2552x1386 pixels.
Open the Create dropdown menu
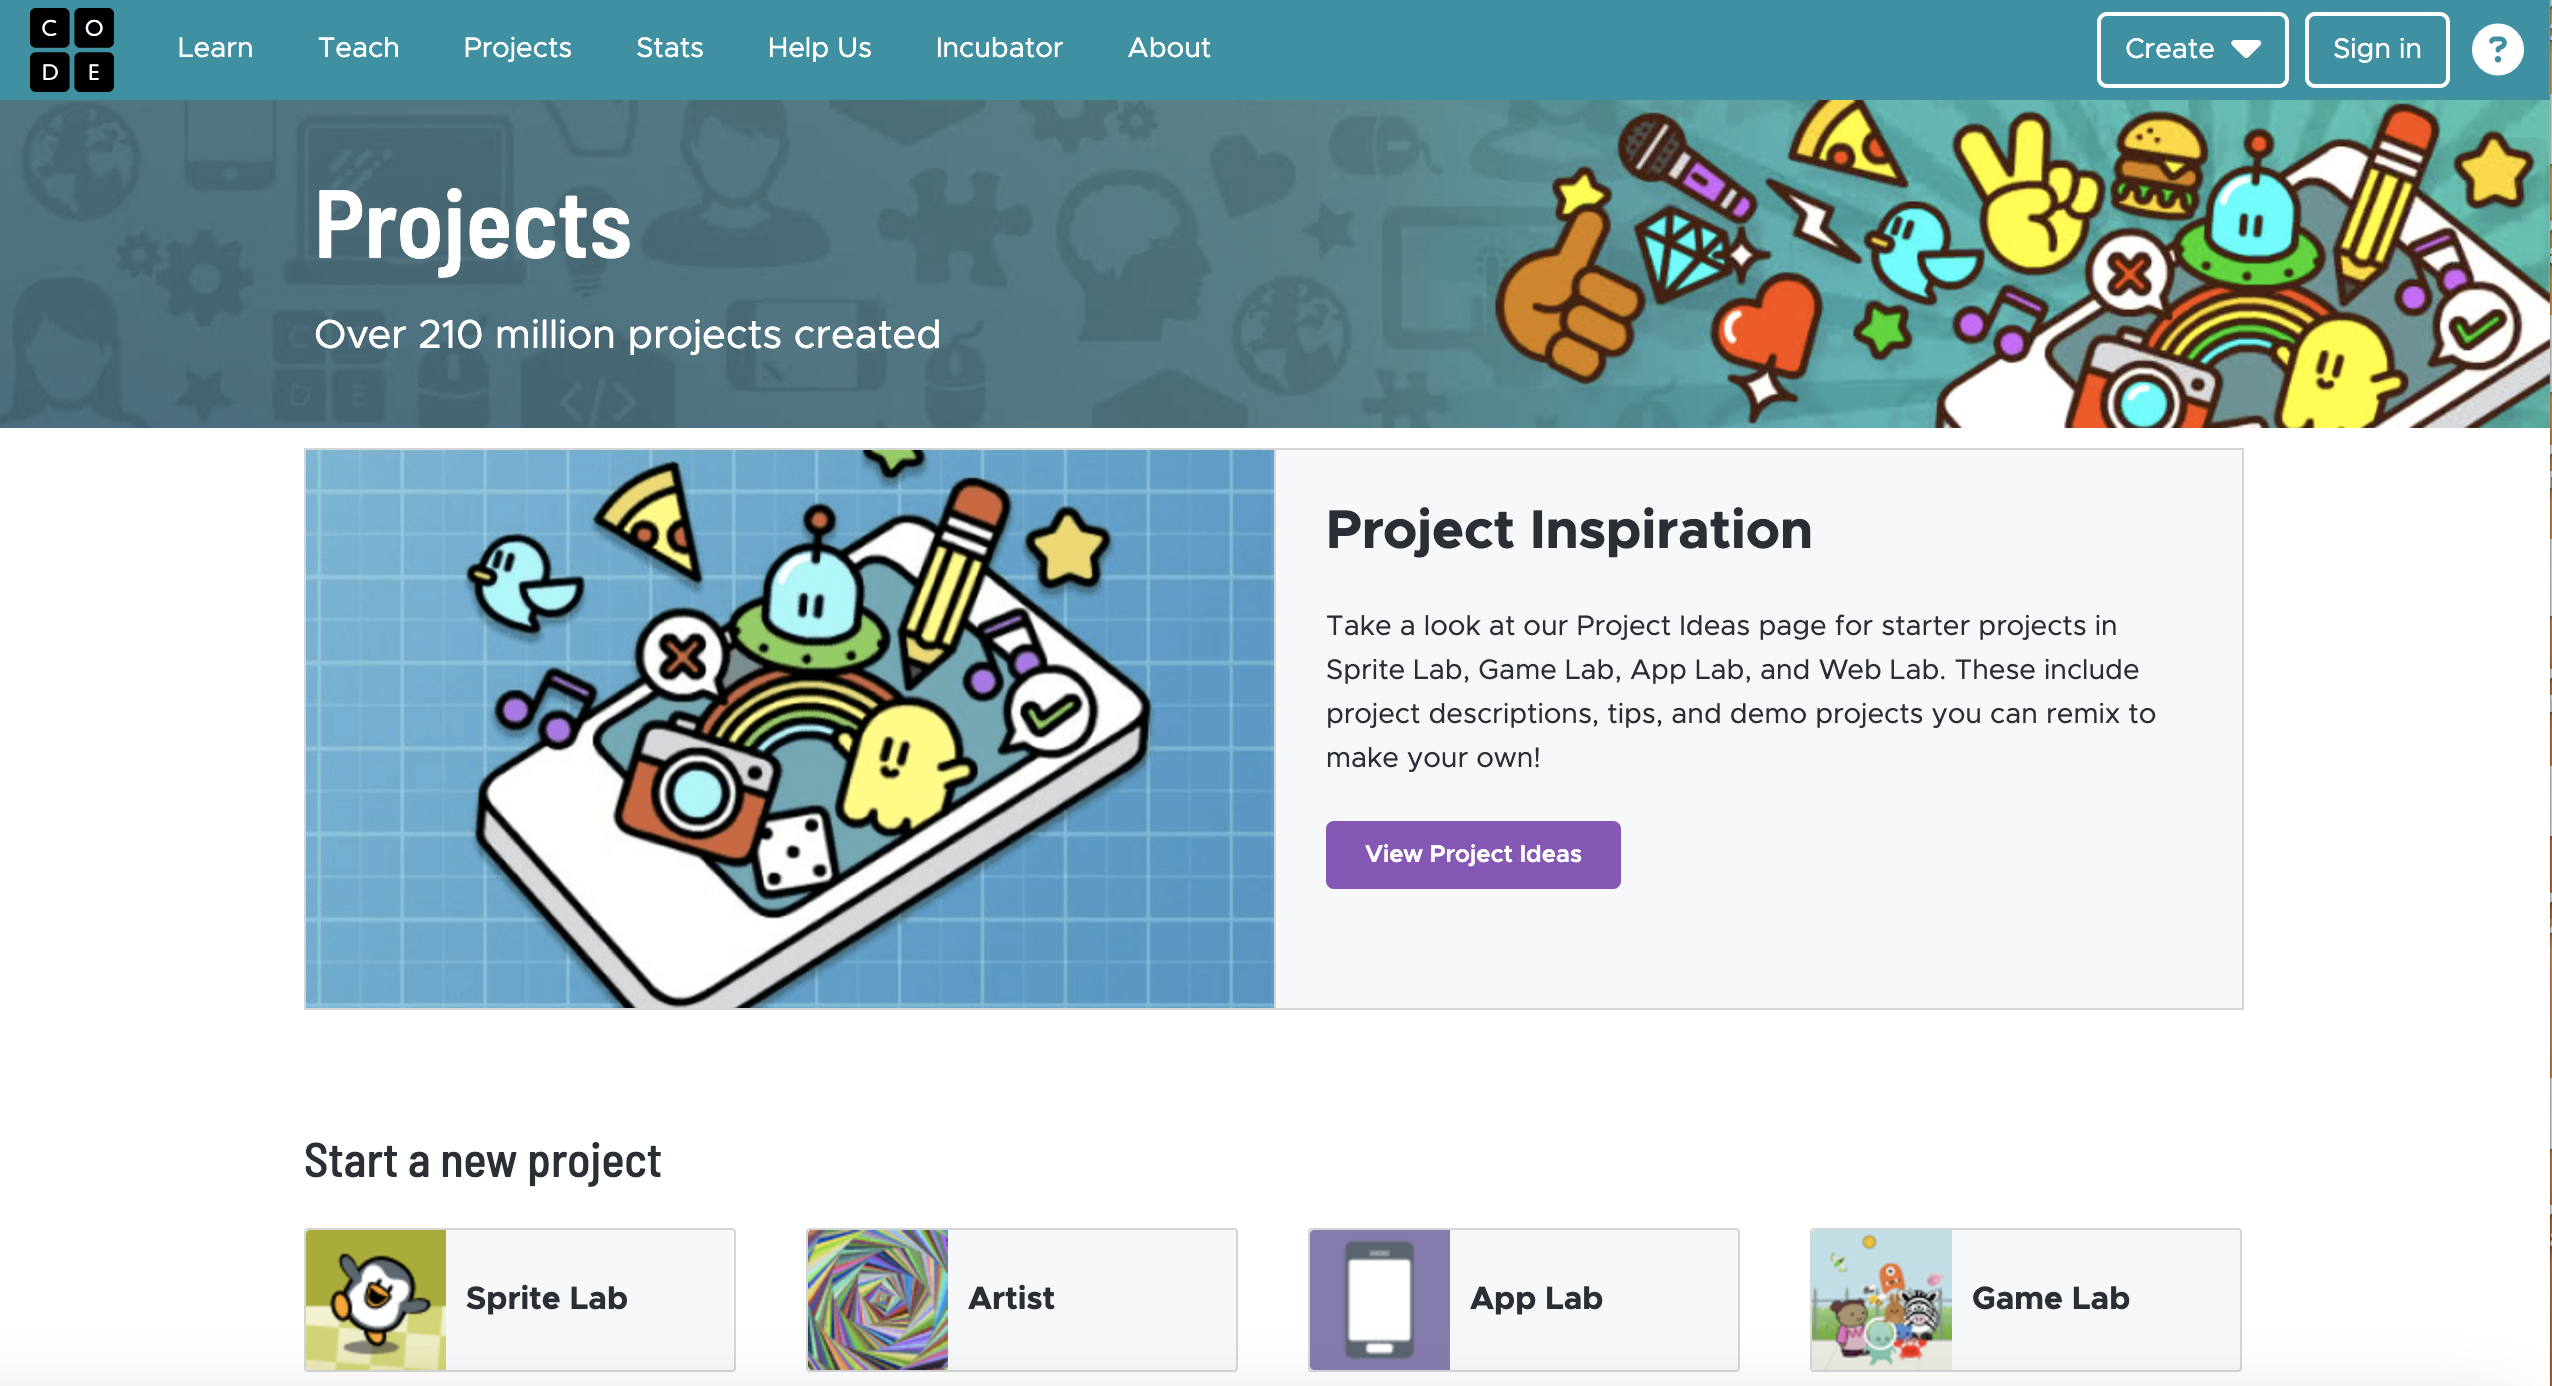2189,48
